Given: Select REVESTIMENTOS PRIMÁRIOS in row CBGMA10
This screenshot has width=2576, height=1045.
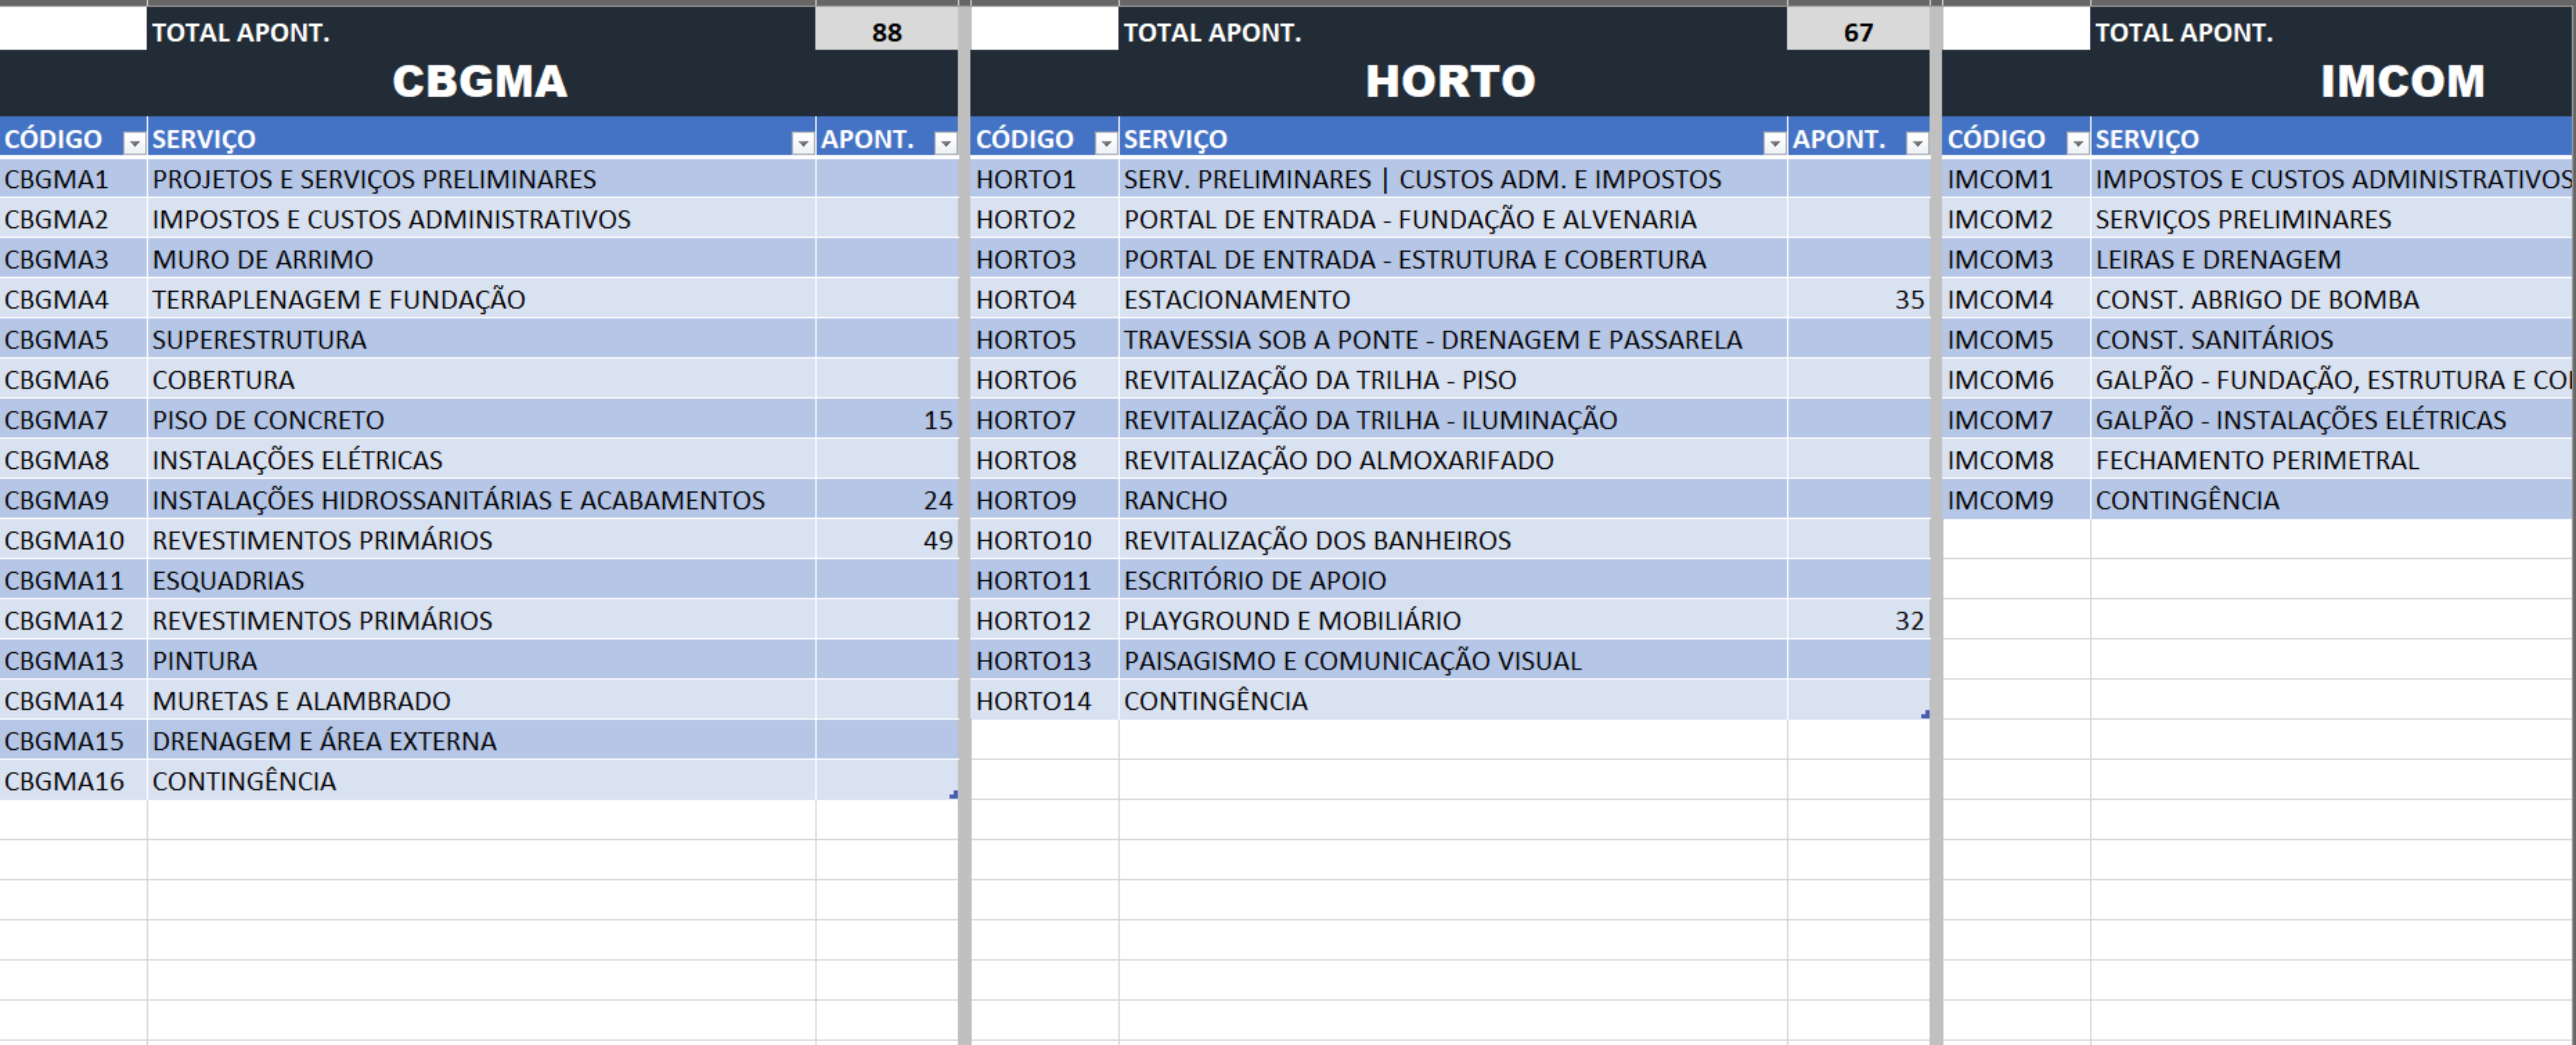Looking at the screenshot, I should pyautogui.click(x=481, y=540).
